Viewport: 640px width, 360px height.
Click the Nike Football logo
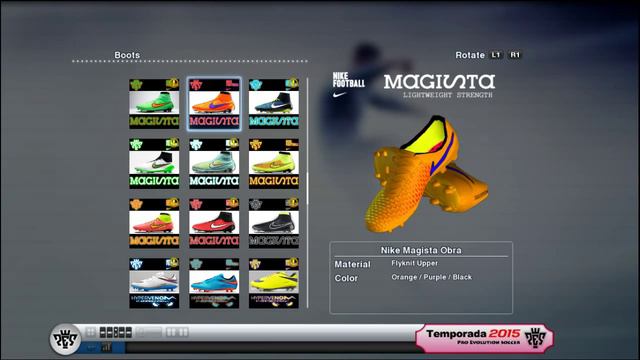point(348,85)
